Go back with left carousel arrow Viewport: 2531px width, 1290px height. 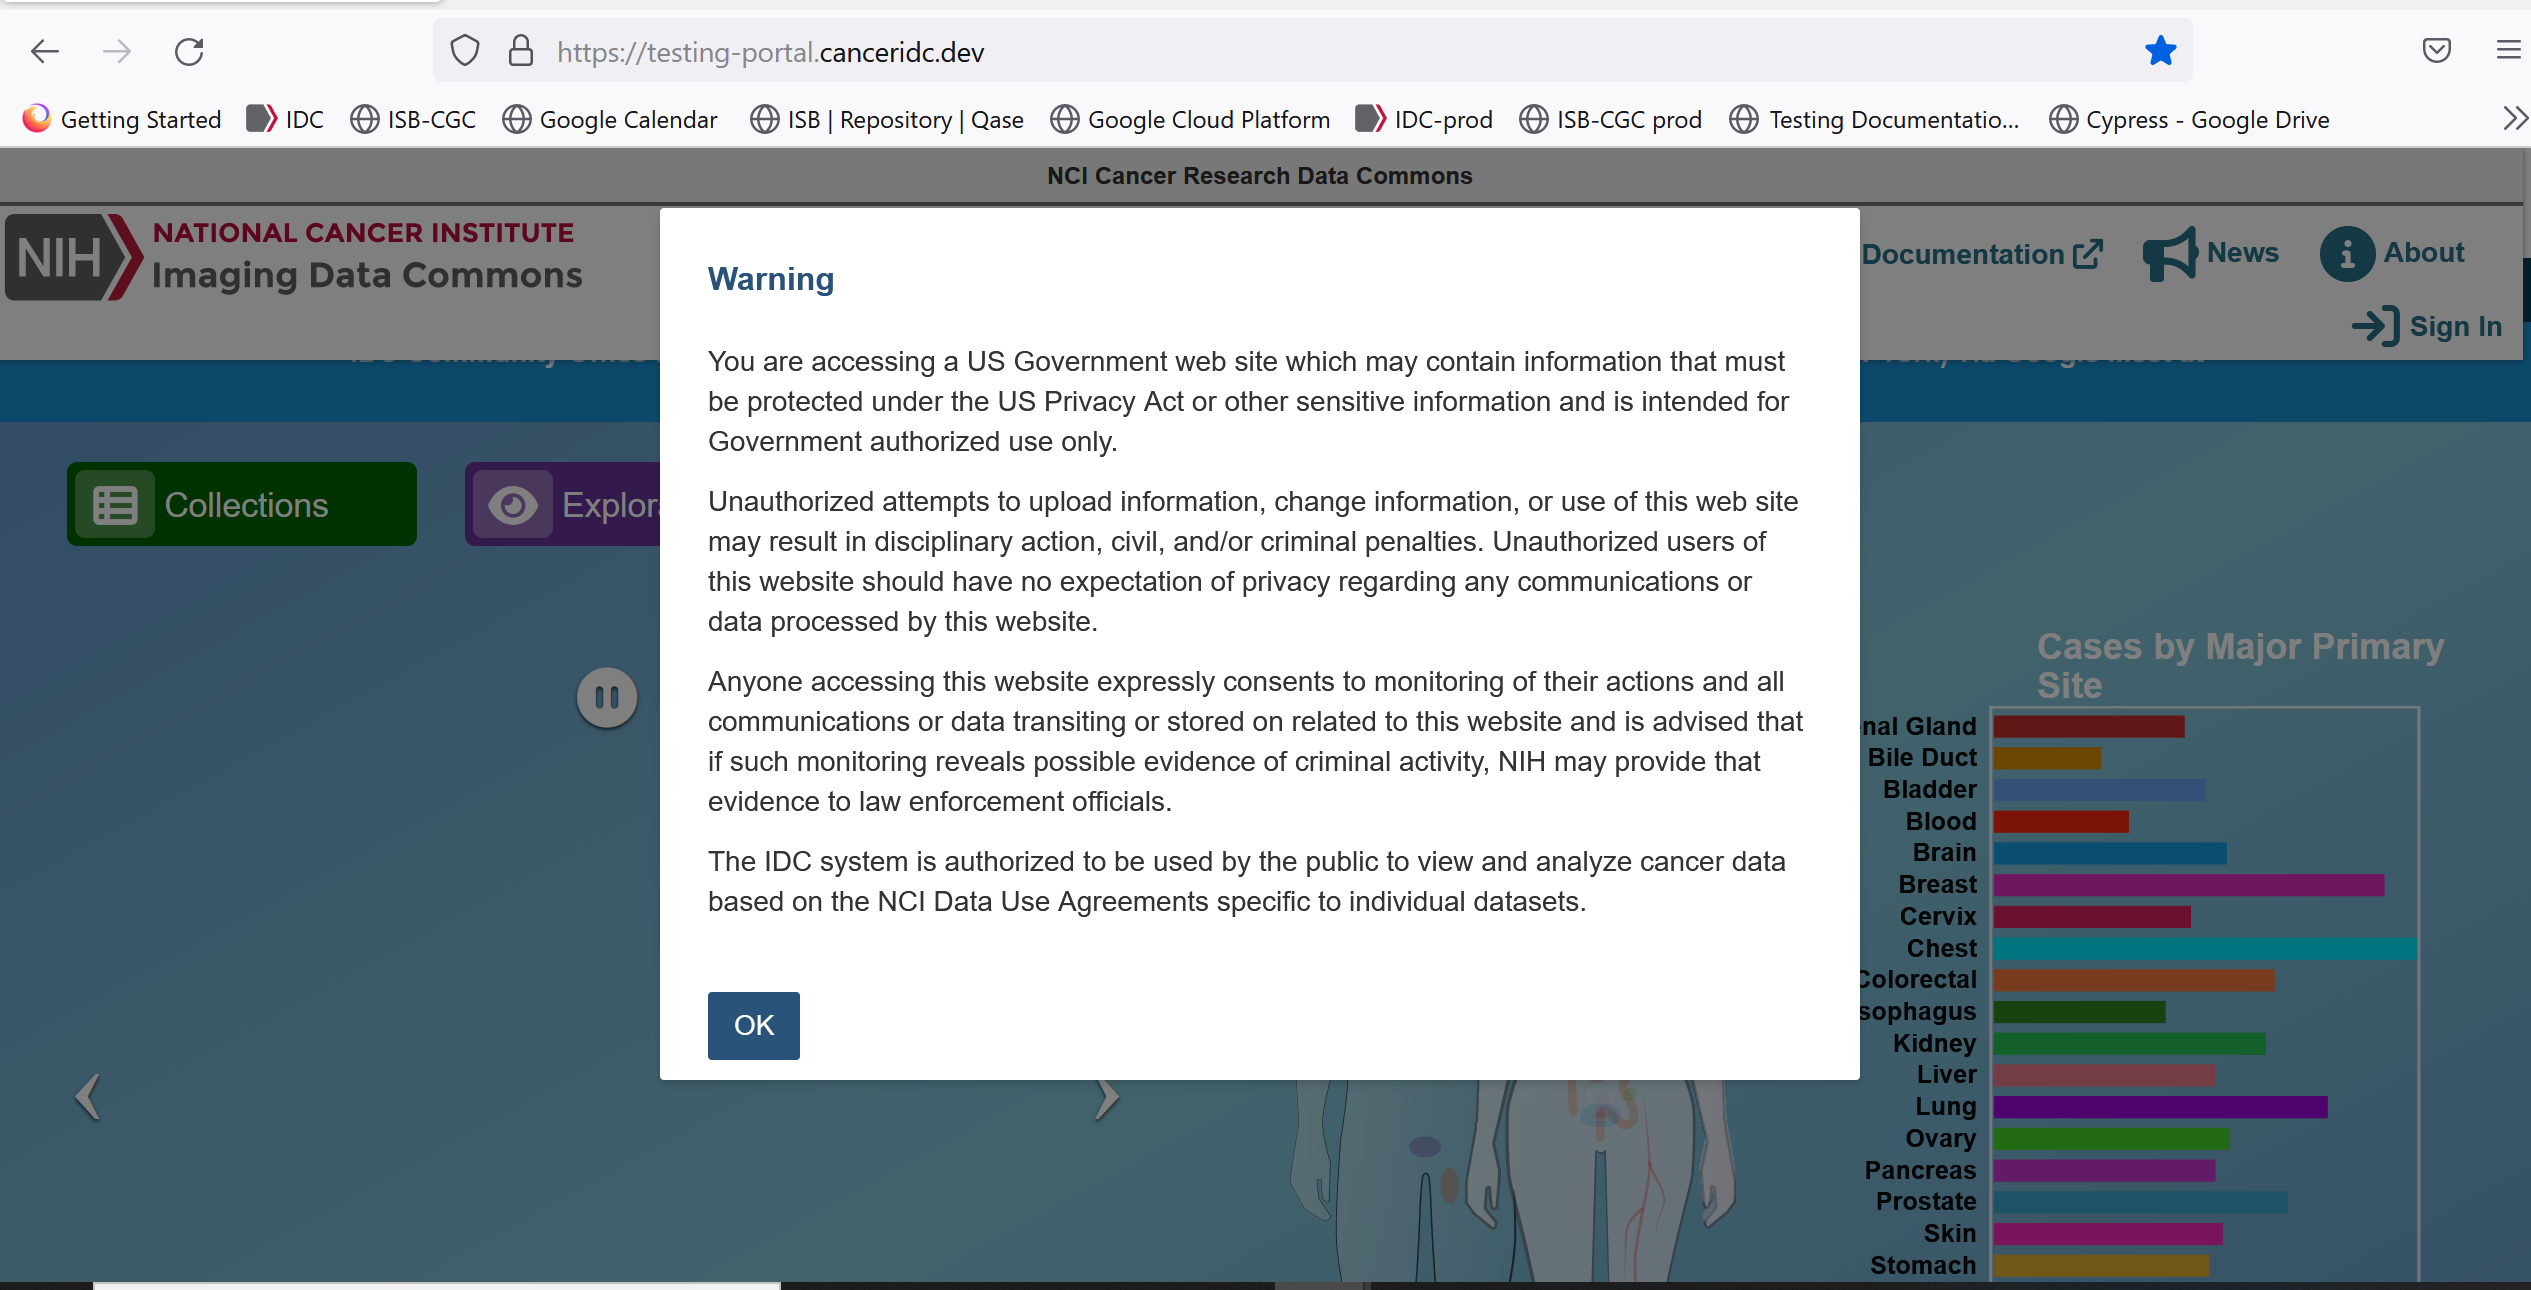point(87,1097)
